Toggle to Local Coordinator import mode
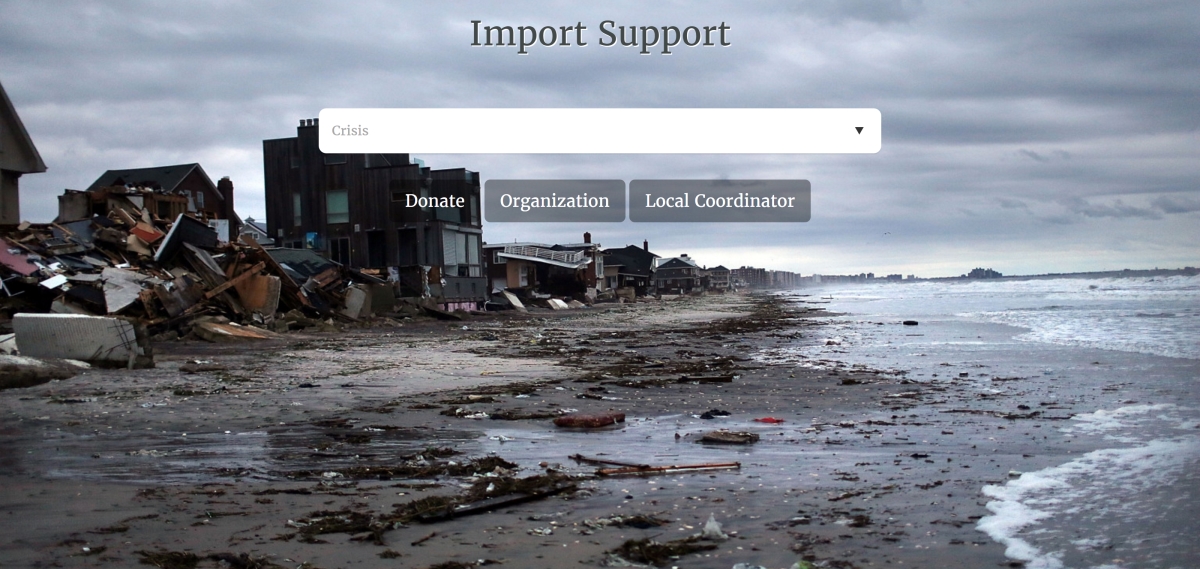1200x569 pixels. (x=720, y=201)
